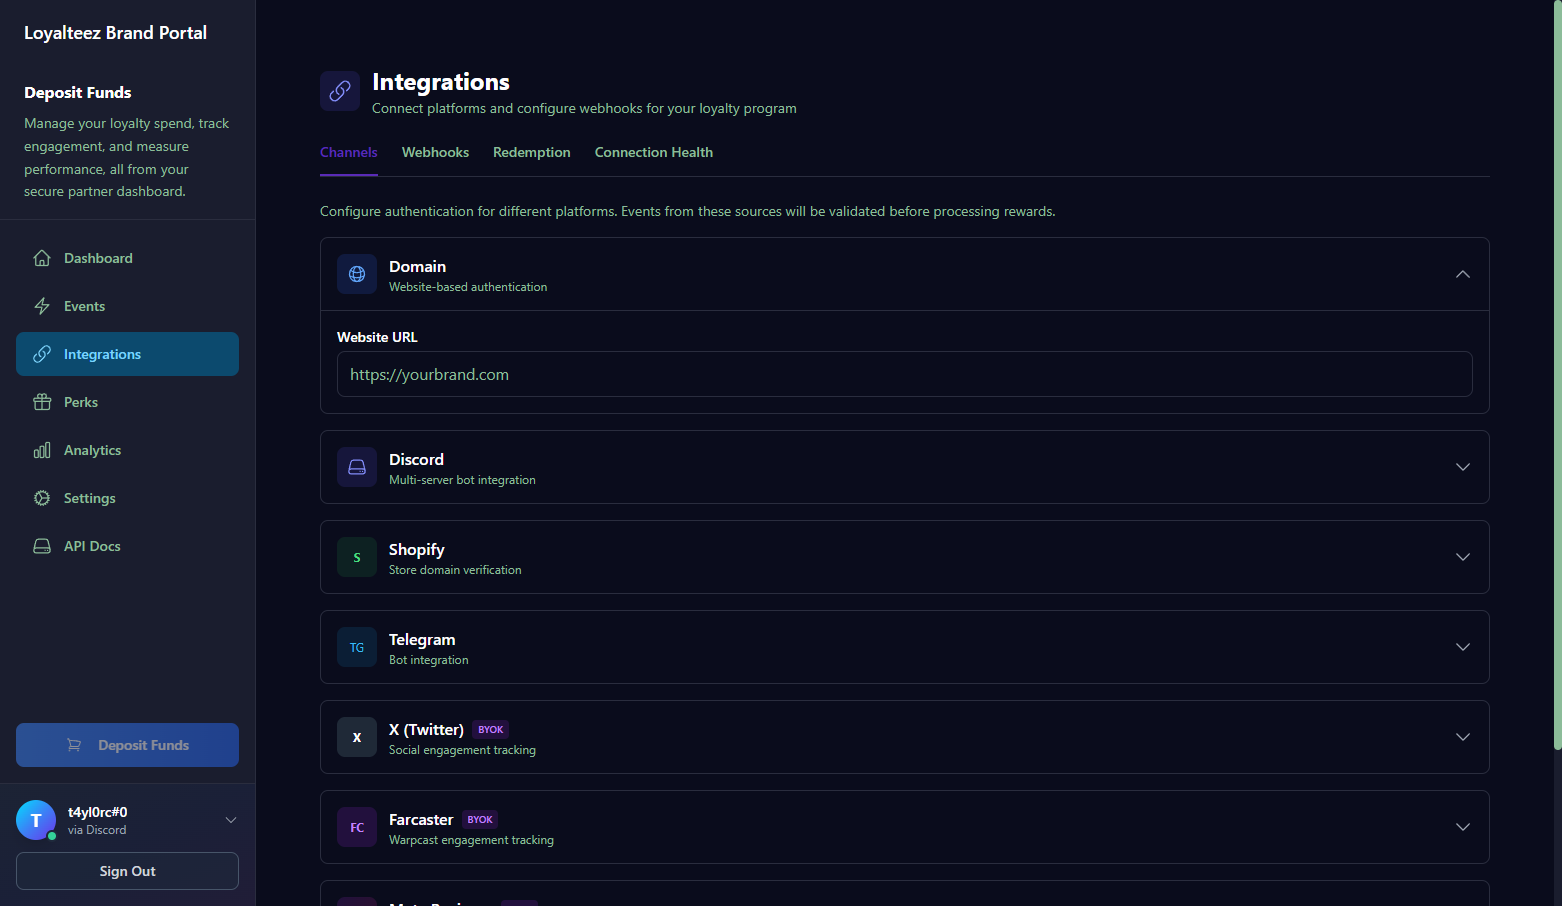This screenshot has height=906, width=1562.
Task: Click the Discord integration icon
Action: coord(357,467)
